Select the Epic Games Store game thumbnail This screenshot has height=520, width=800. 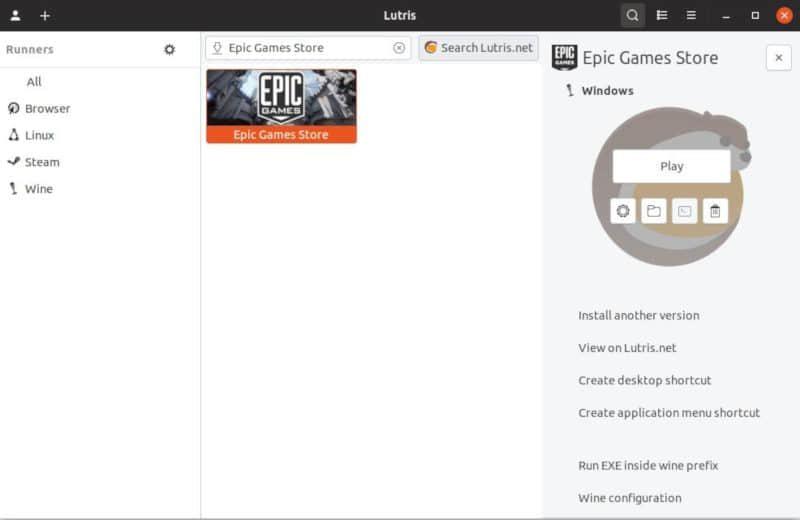click(281, 105)
